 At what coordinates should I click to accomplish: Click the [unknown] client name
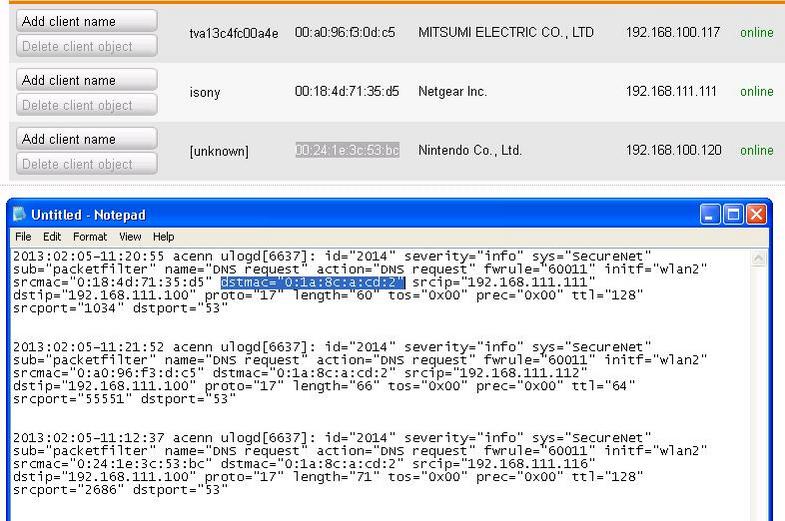pyautogui.click(x=219, y=151)
